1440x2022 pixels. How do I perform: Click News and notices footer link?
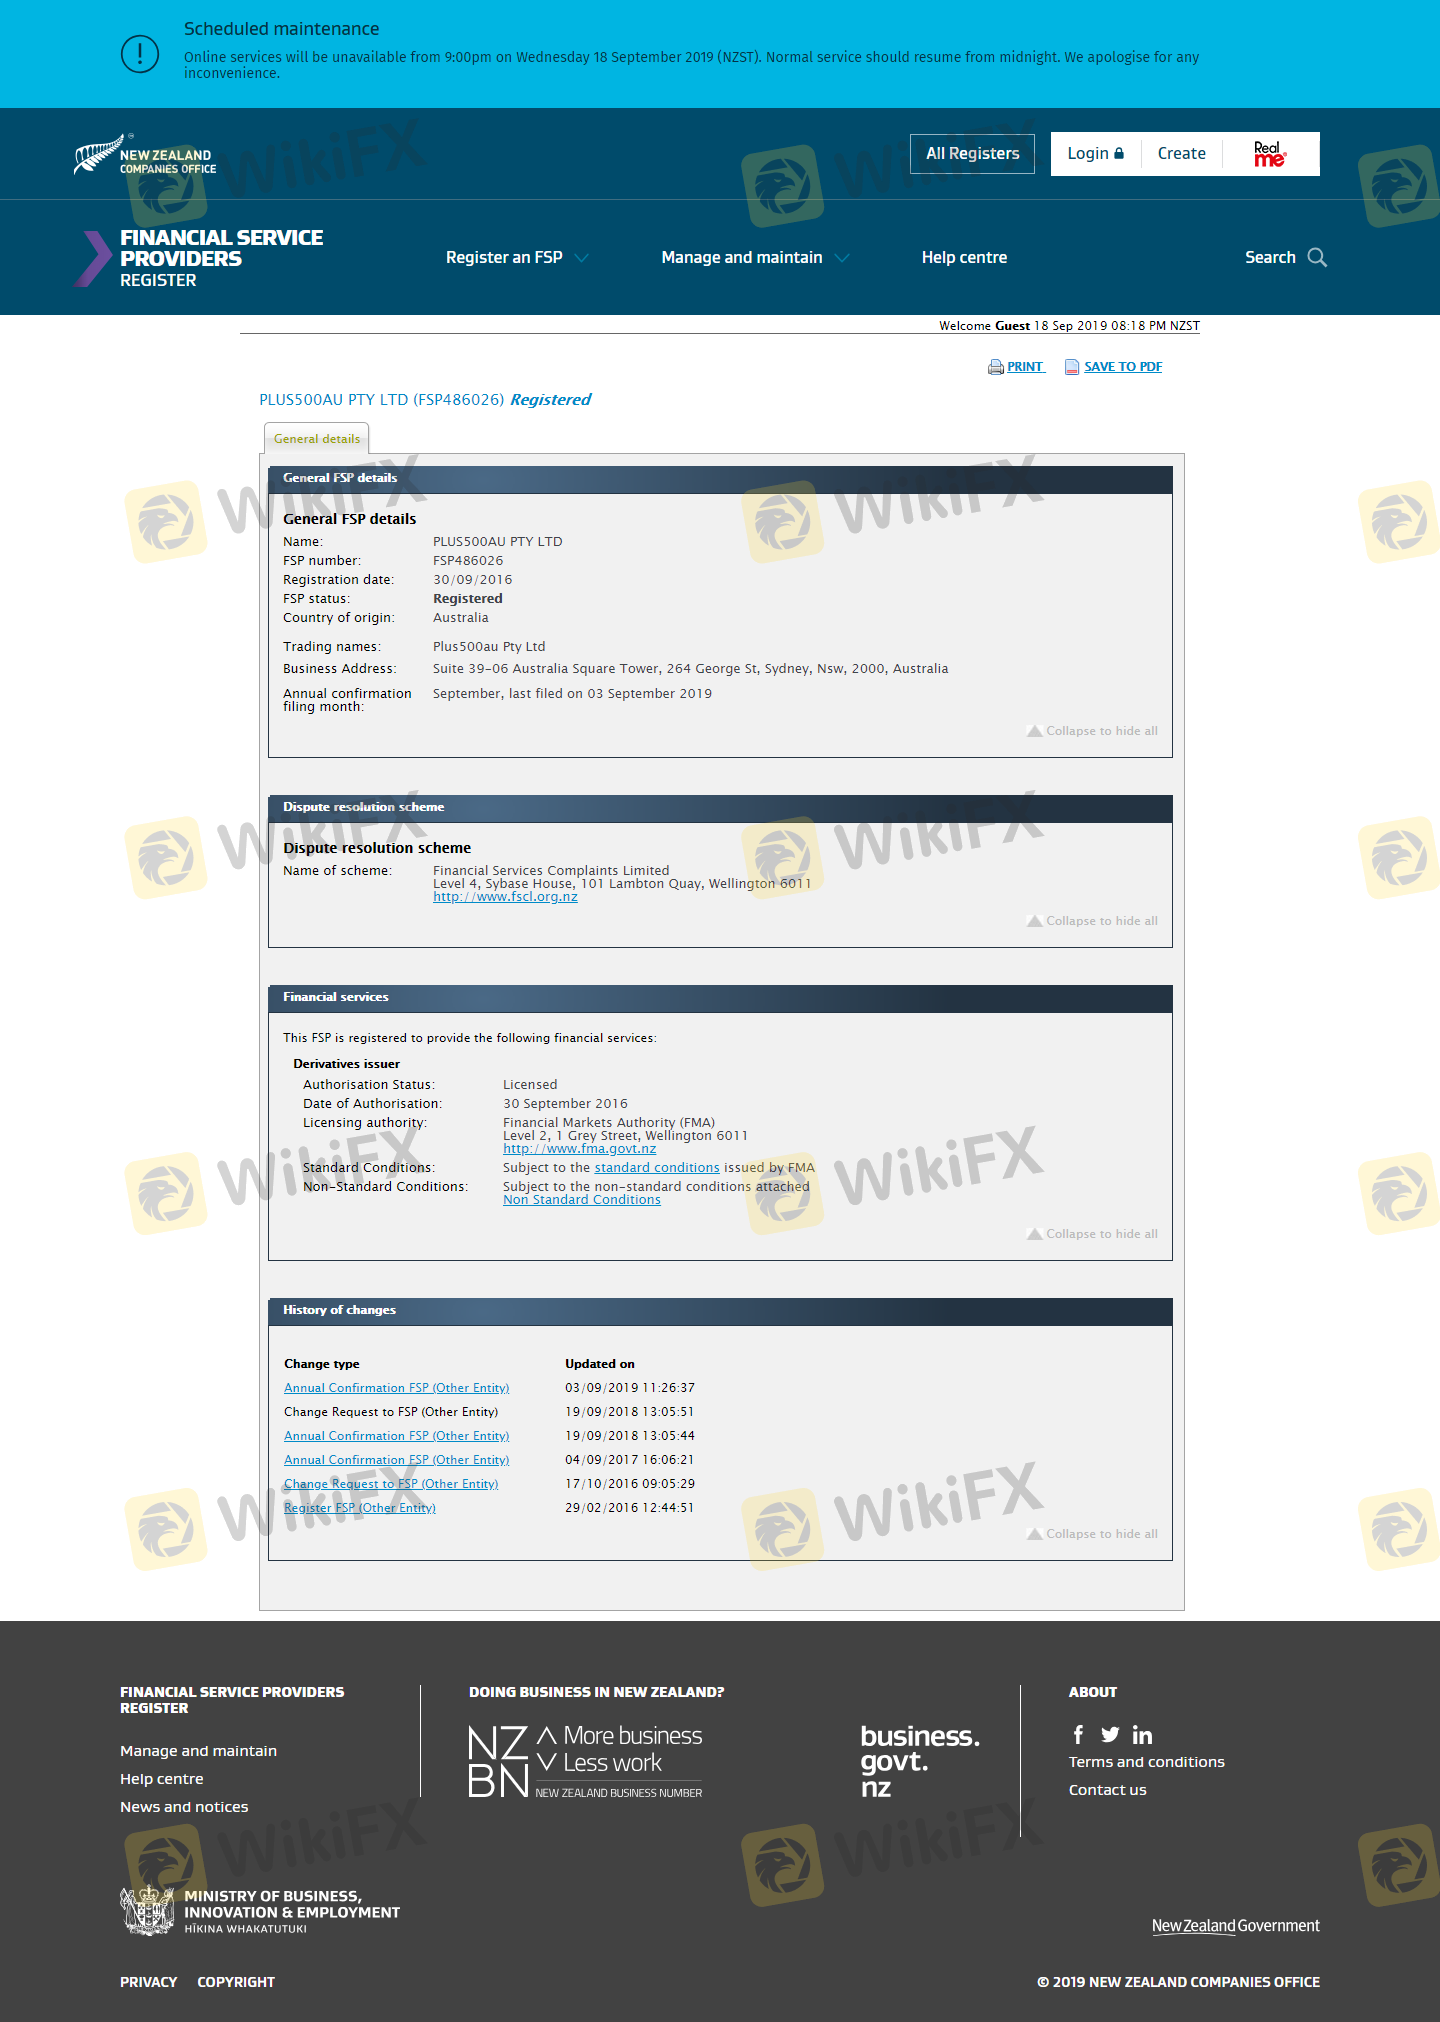[x=184, y=1807]
